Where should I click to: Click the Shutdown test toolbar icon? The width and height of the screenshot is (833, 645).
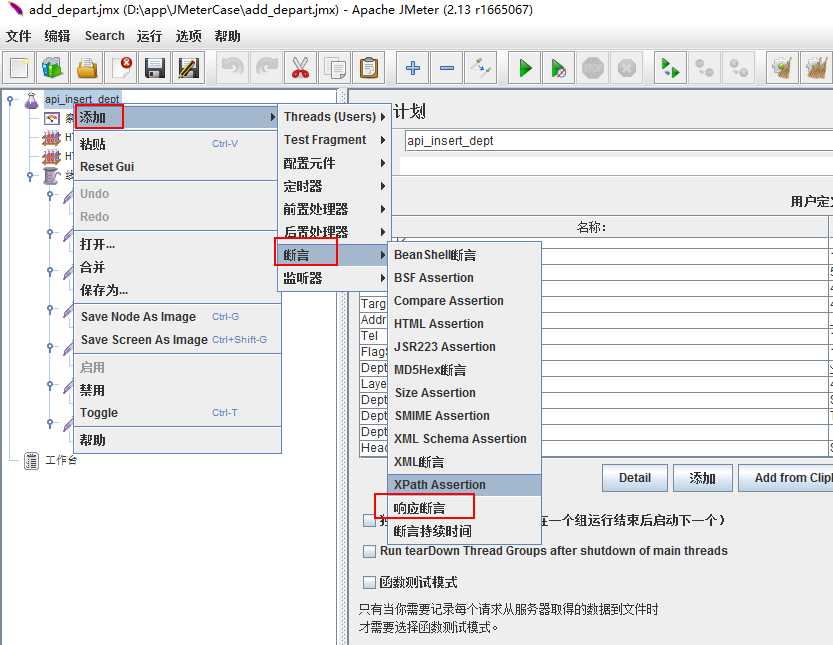(626, 68)
